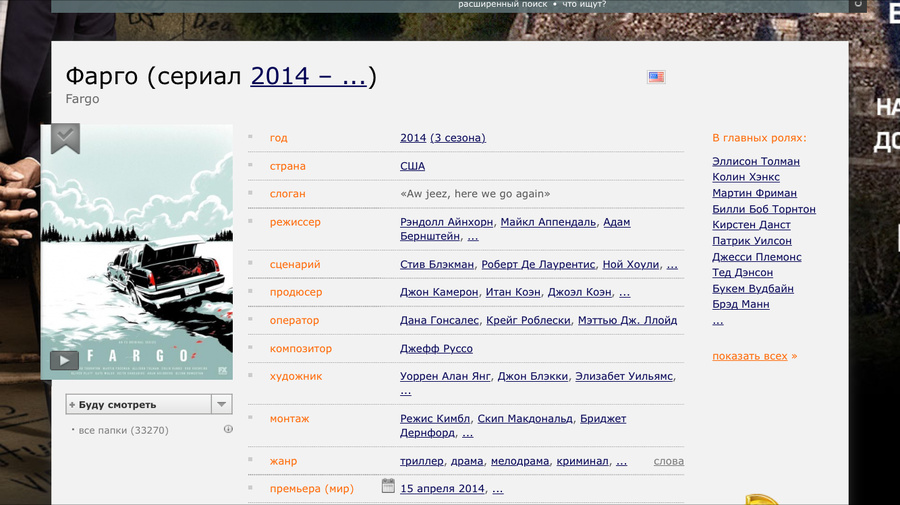Open the Fargo poster image

tap(137, 252)
